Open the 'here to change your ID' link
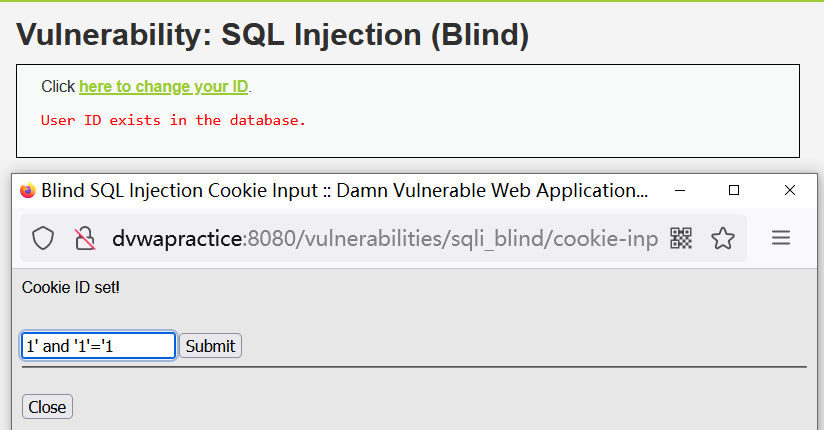The height and width of the screenshot is (430, 824). pyautogui.click(x=163, y=86)
